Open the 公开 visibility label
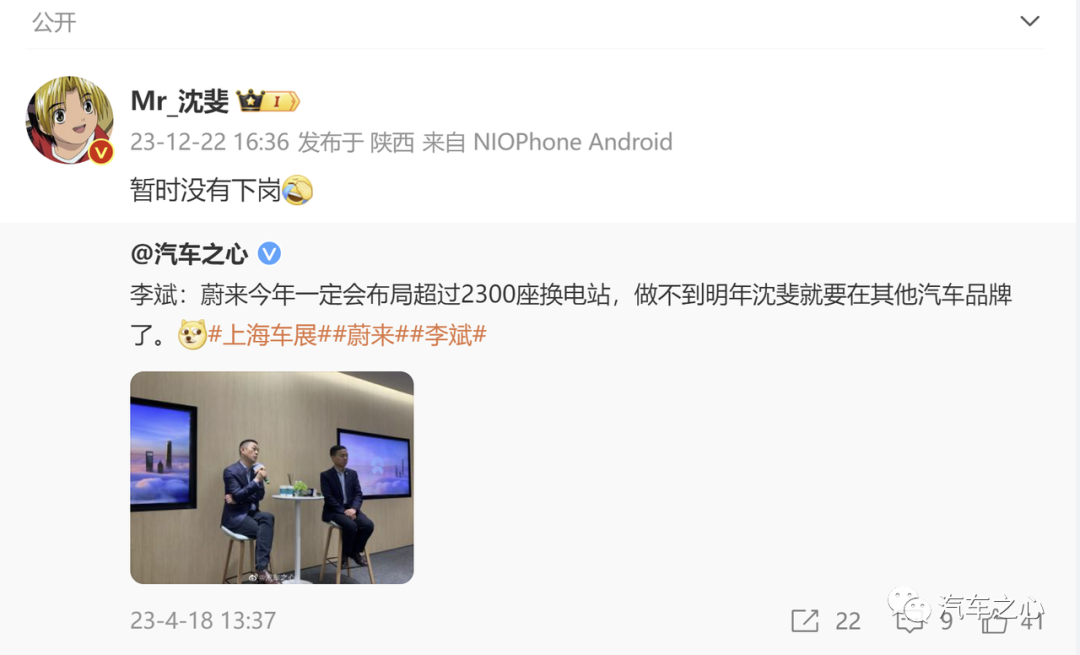The image size is (1080, 655). click(54, 23)
